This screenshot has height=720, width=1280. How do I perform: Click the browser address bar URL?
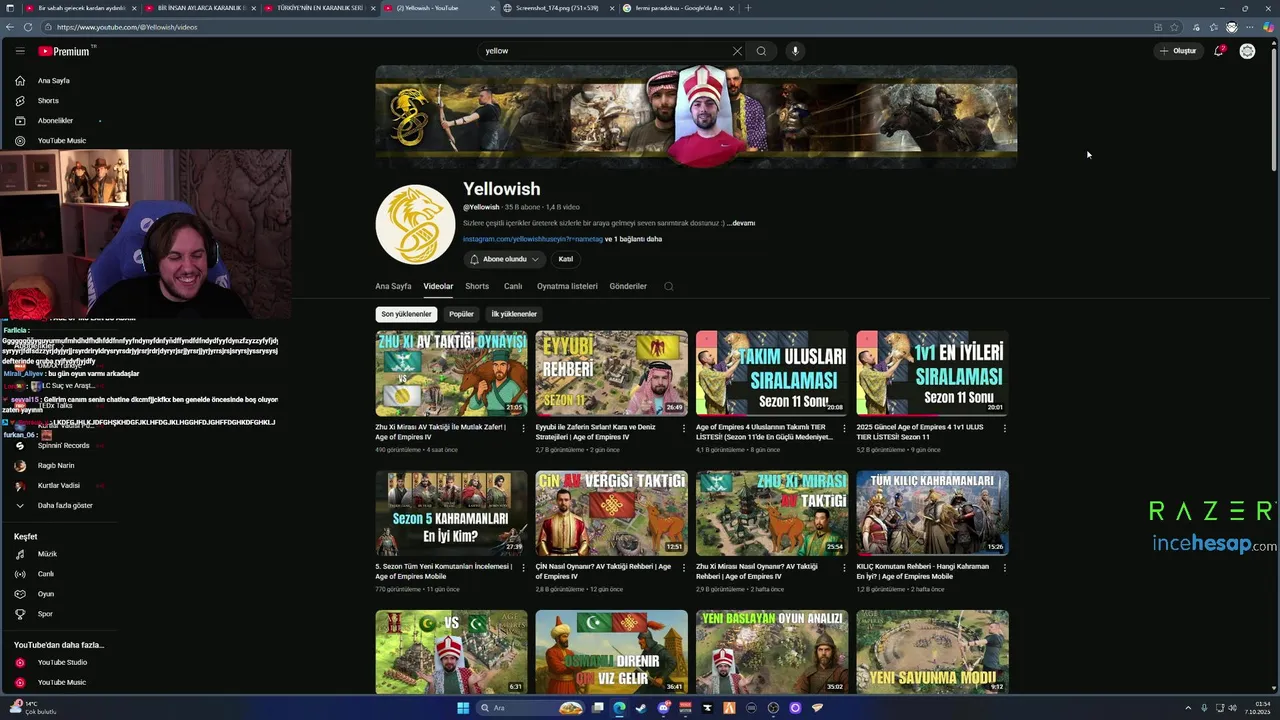[127, 27]
